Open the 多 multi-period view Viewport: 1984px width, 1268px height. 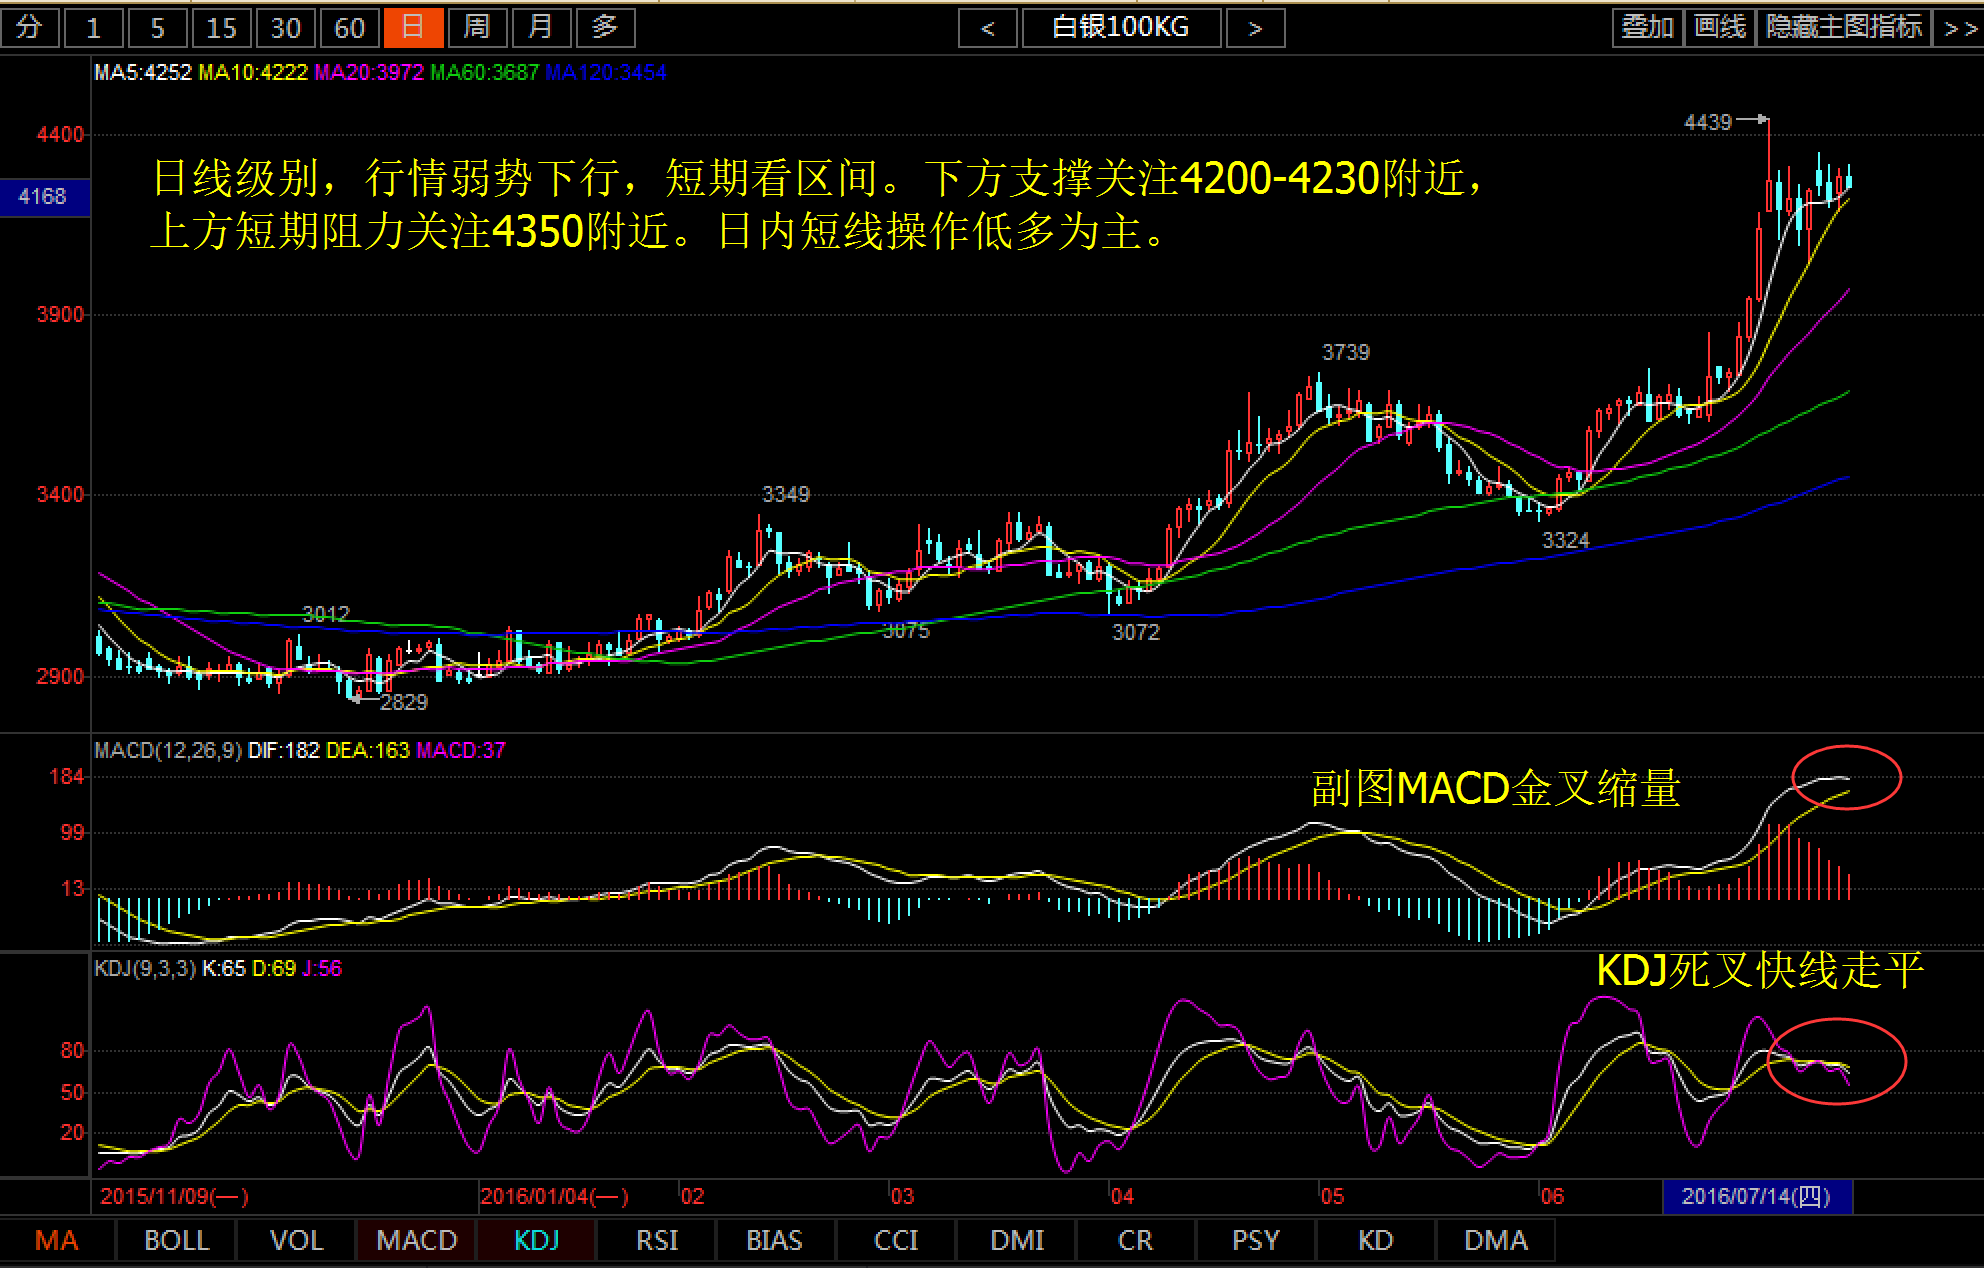coord(605,28)
